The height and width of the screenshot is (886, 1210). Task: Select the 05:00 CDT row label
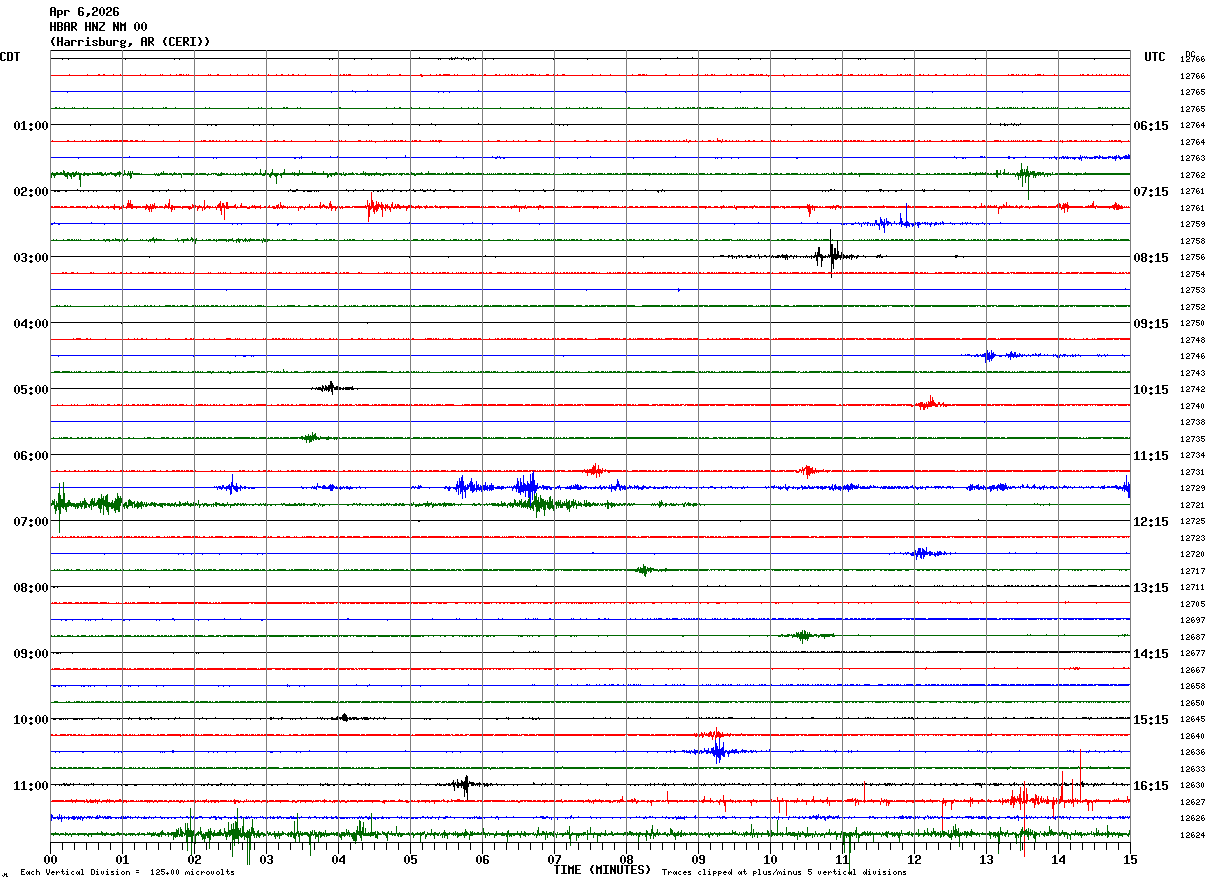[x=31, y=390]
